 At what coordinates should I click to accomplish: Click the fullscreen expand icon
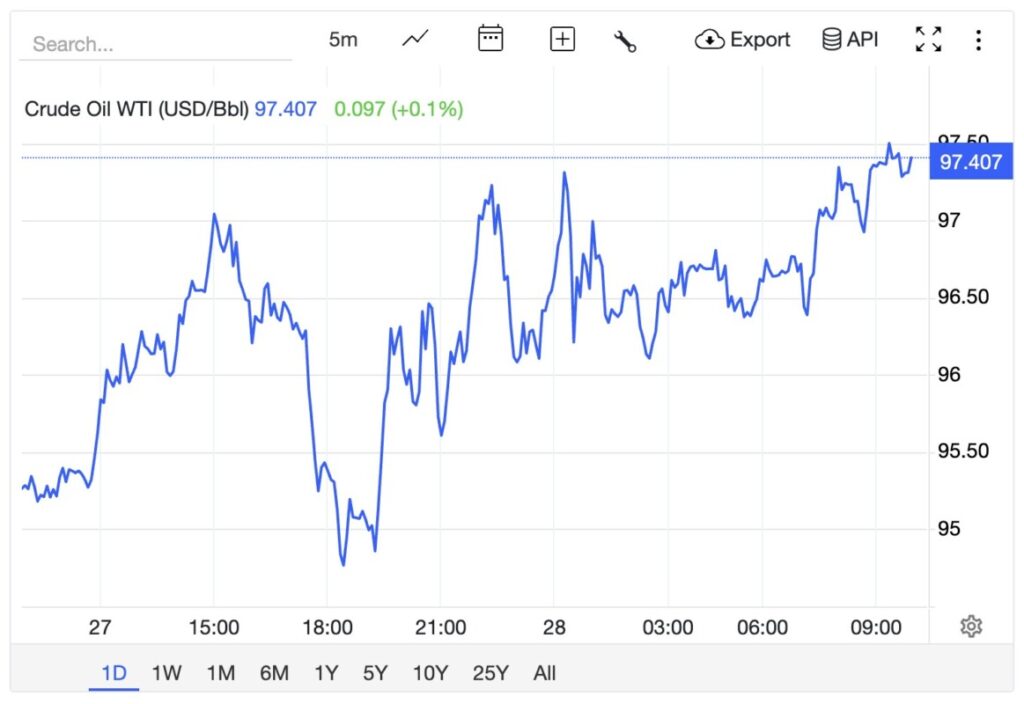tap(928, 40)
